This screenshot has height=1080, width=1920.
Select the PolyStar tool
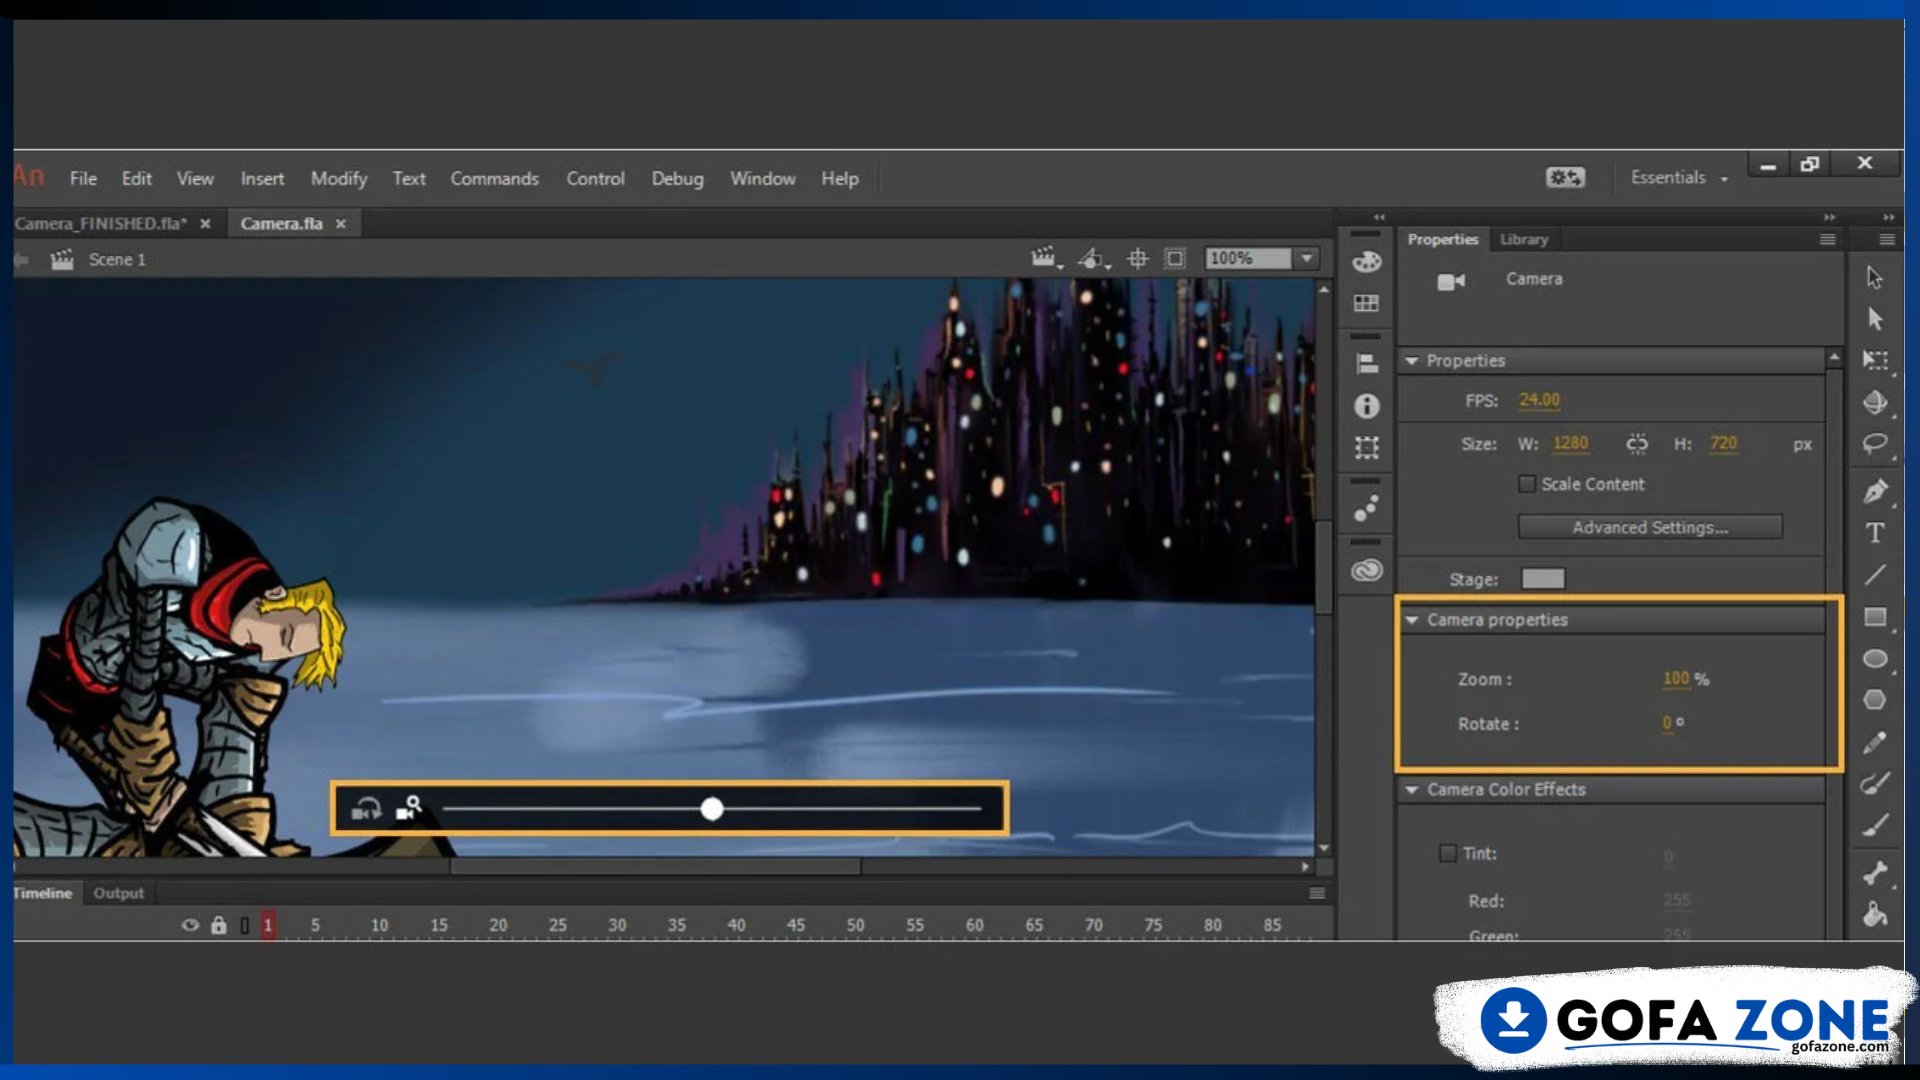click(1875, 700)
